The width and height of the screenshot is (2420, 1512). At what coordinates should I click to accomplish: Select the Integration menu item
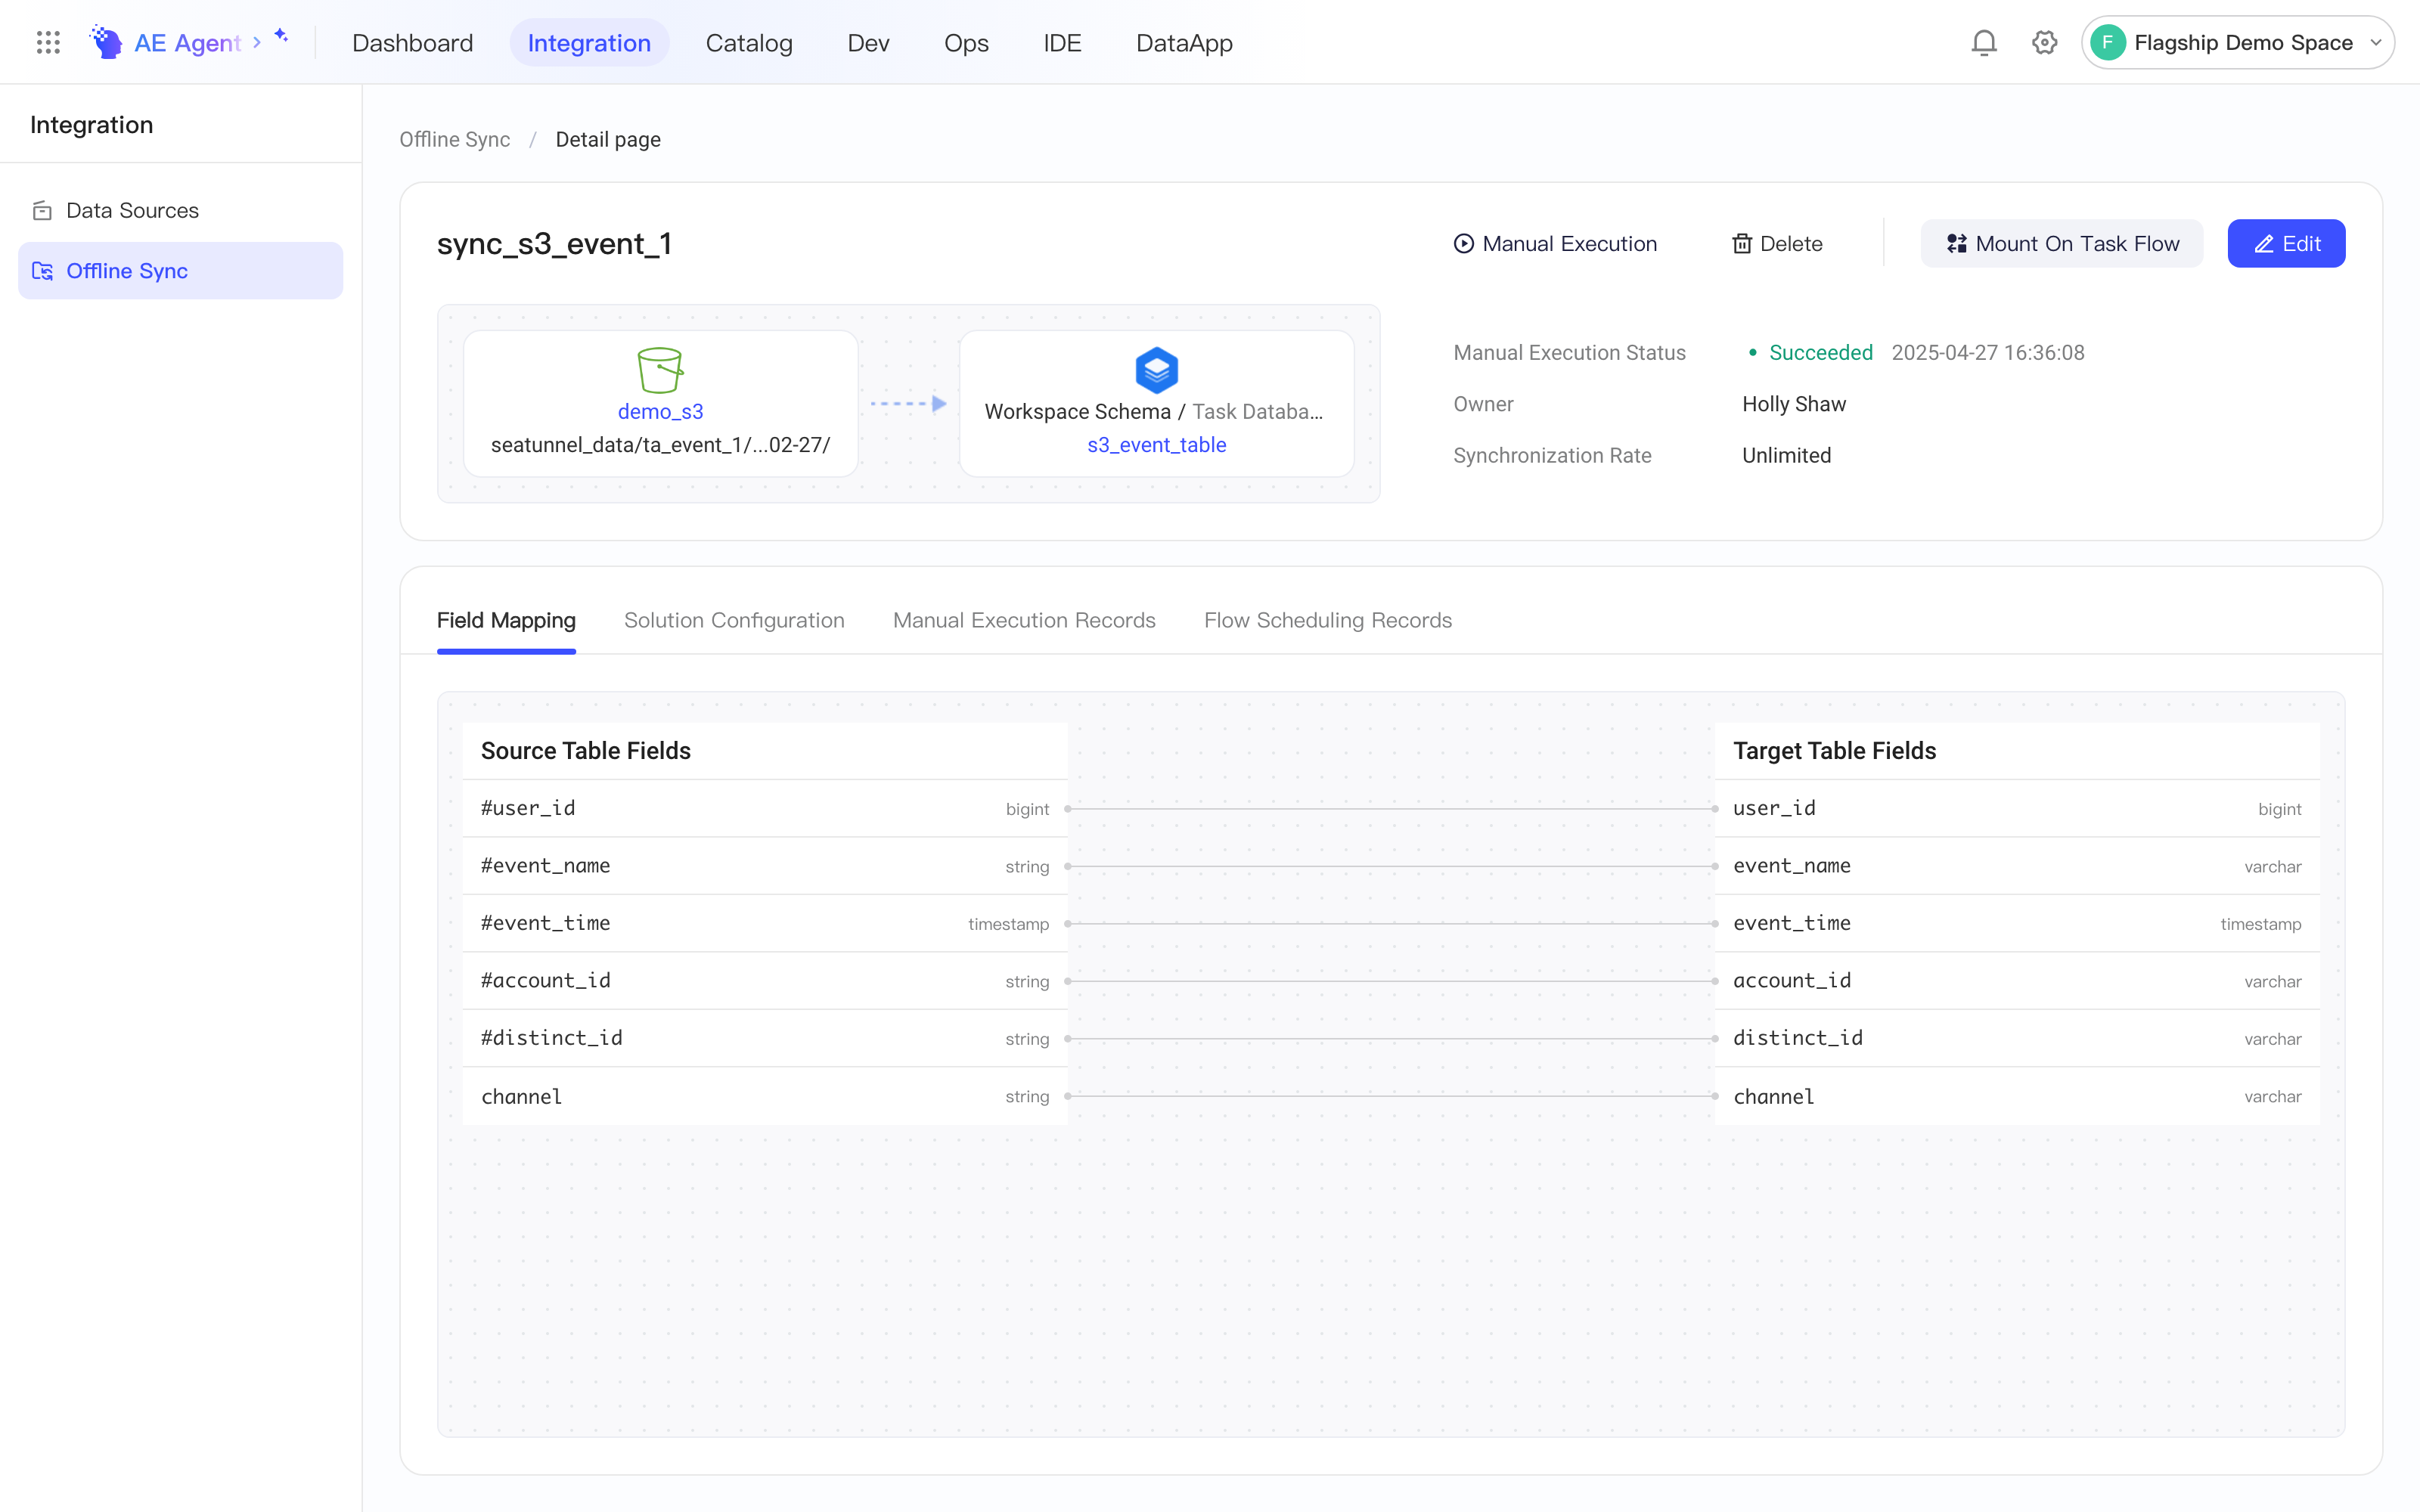pos(589,42)
